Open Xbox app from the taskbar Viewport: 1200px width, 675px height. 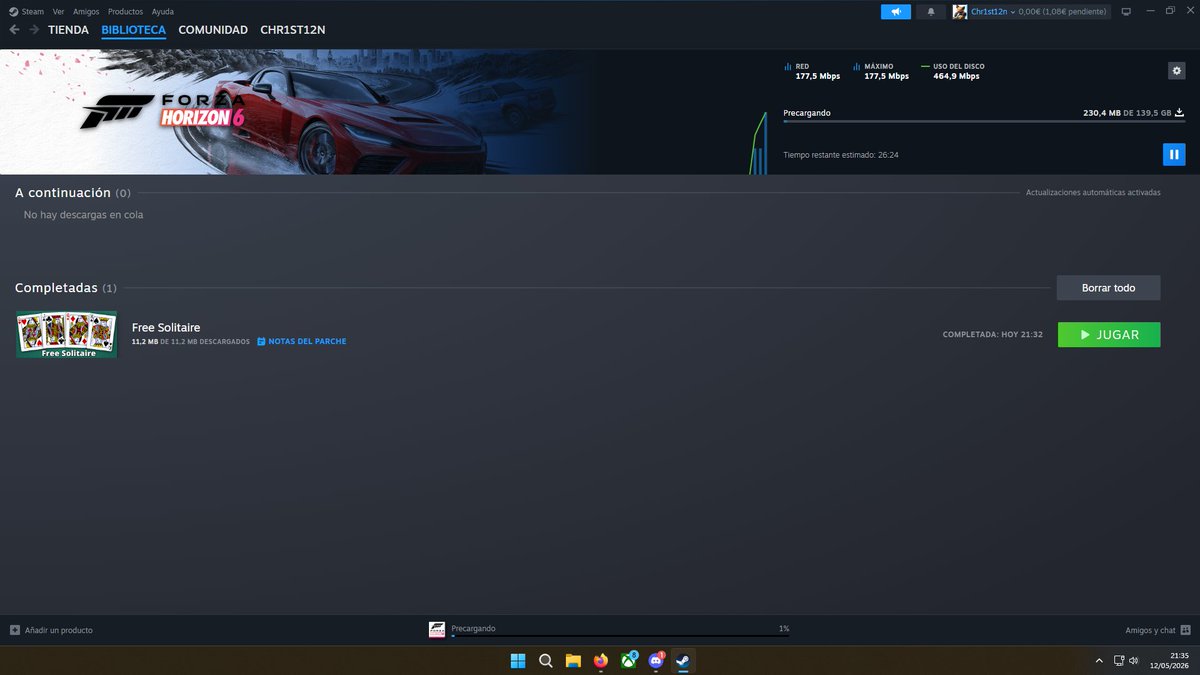(x=628, y=660)
